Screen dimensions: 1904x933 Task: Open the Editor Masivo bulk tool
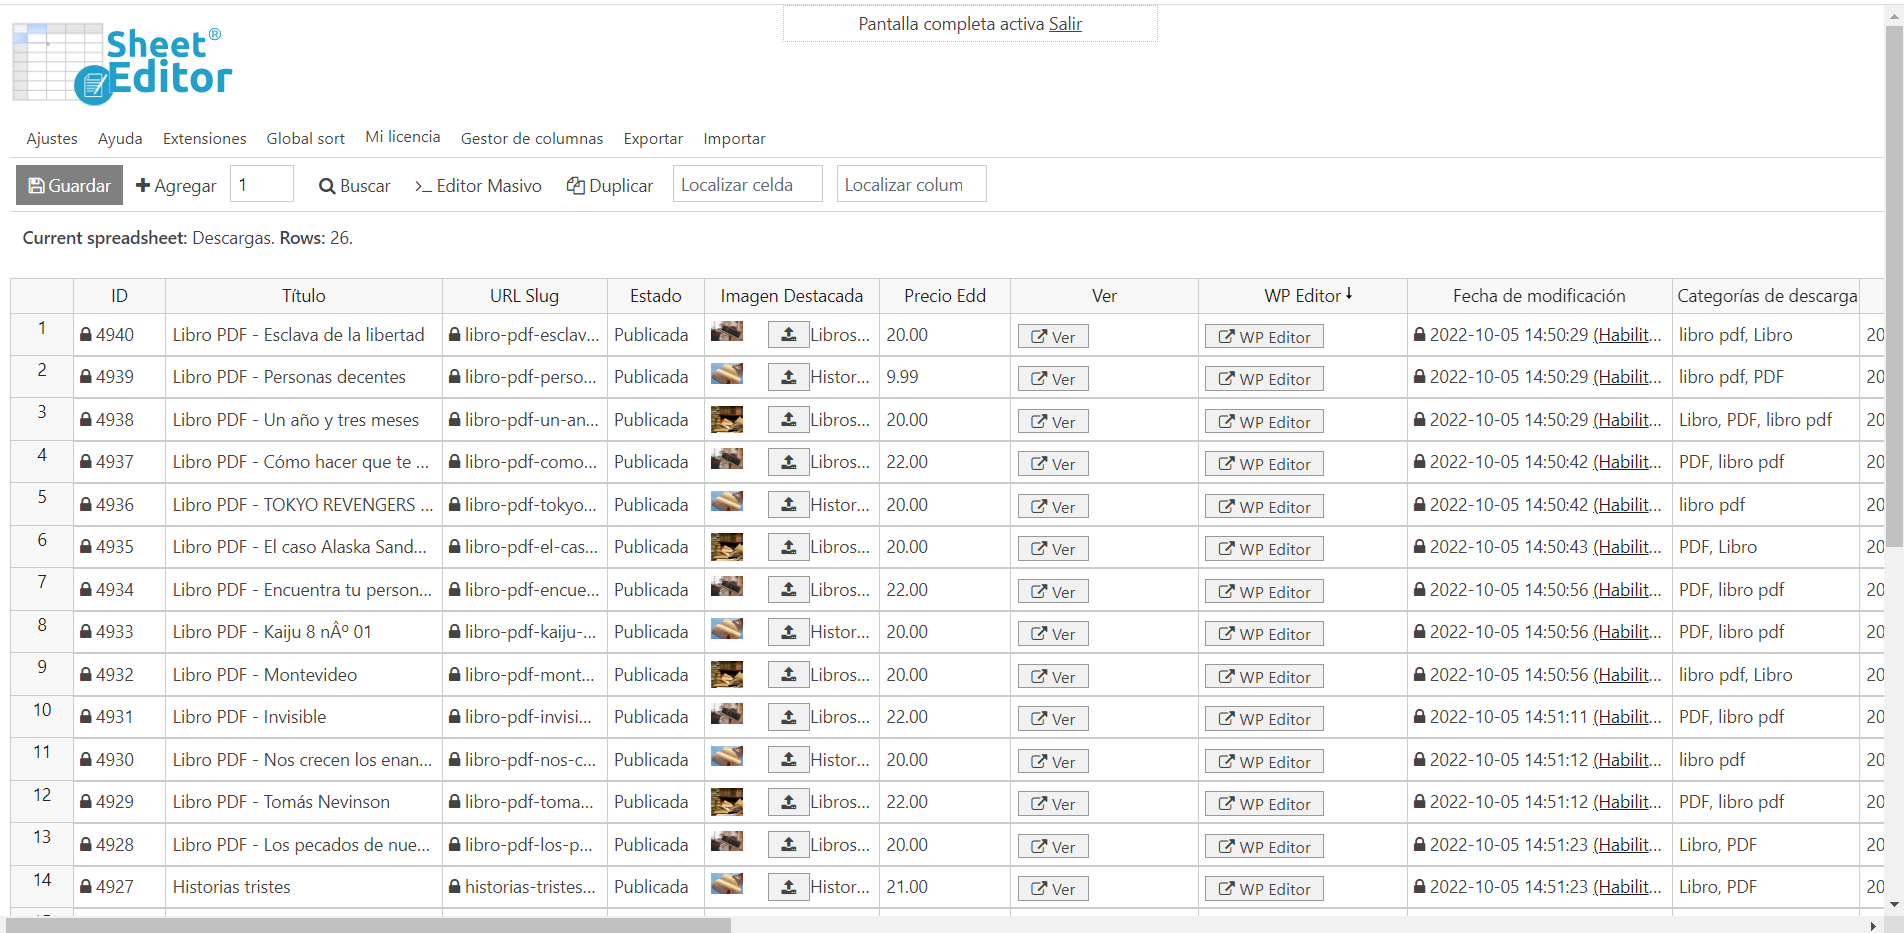(x=478, y=186)
